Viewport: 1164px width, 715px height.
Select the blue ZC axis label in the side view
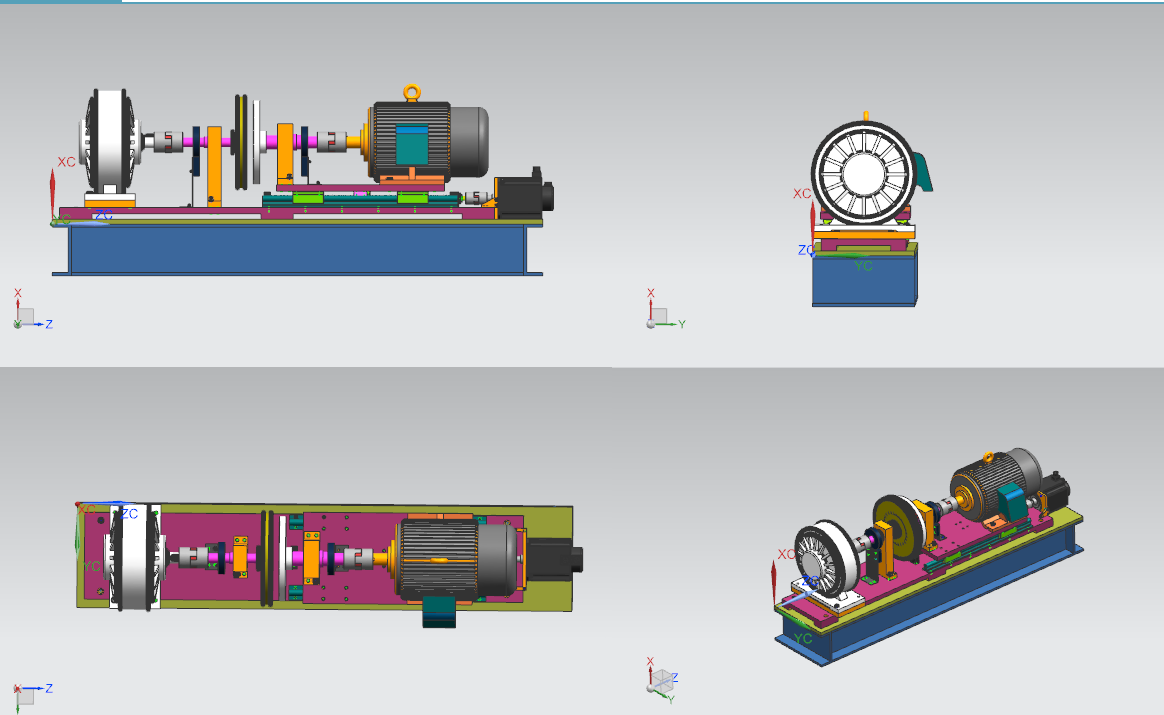pos(104,215)
